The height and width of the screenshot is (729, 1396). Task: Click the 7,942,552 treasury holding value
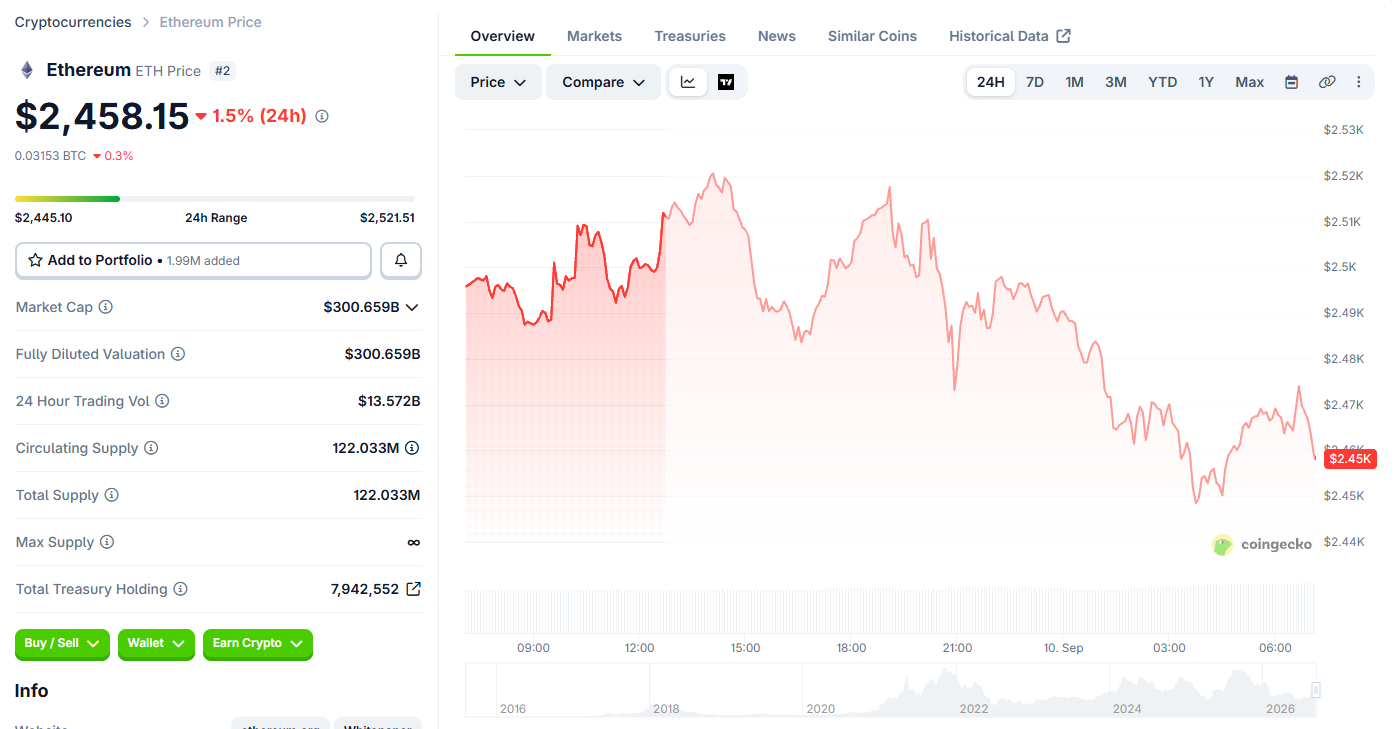(x=364, y=589)
